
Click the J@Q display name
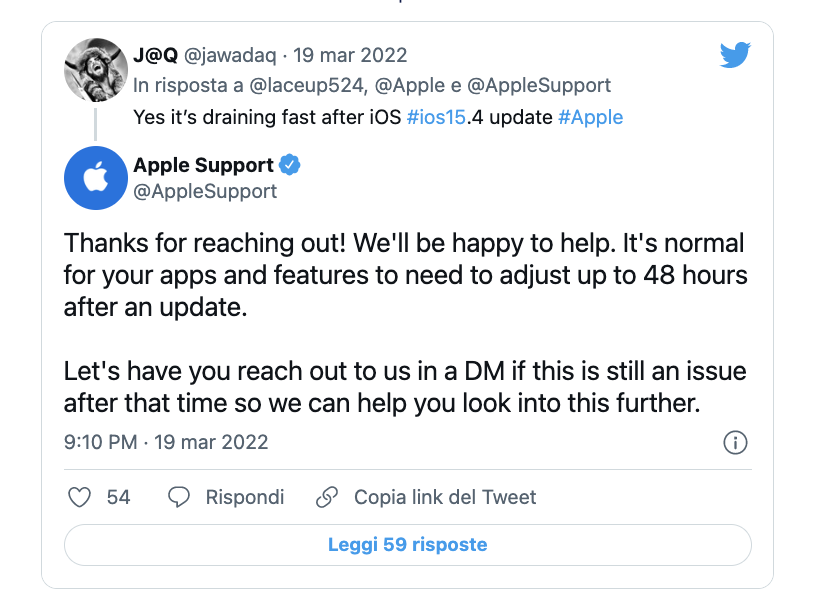coord(155,55)
